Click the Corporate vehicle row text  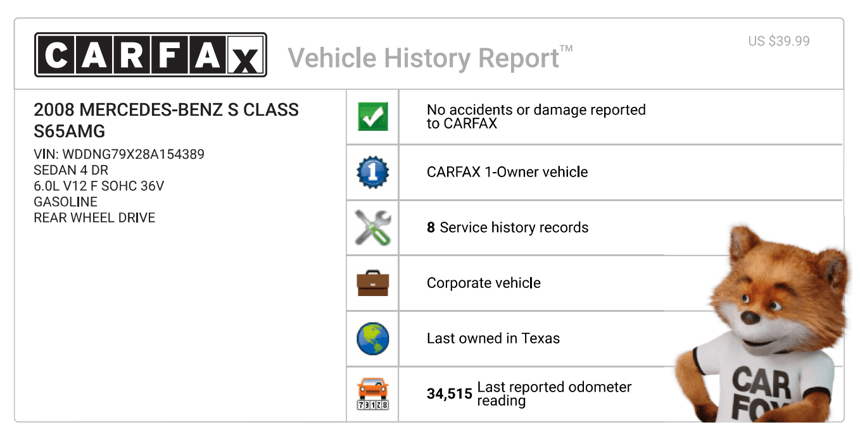click(483, 283)
